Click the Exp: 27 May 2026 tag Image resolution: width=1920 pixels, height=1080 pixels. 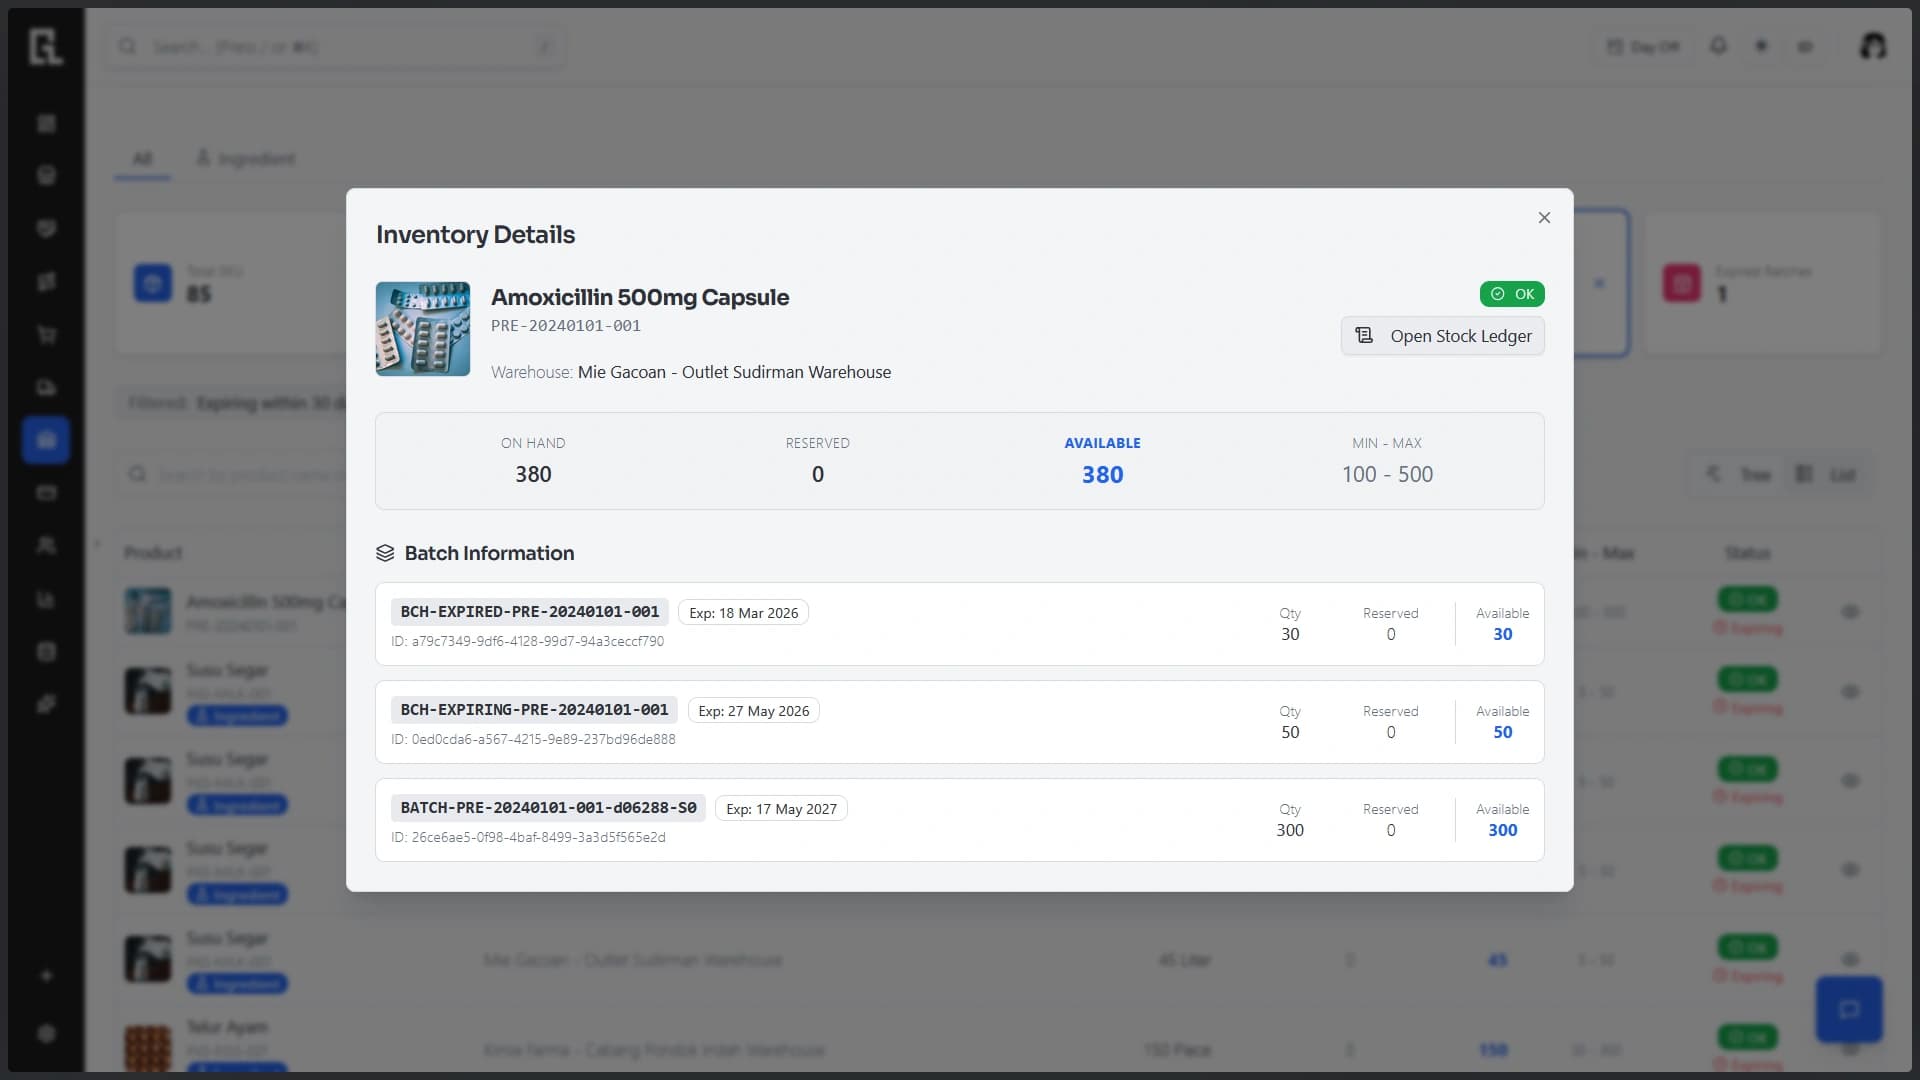753,711
